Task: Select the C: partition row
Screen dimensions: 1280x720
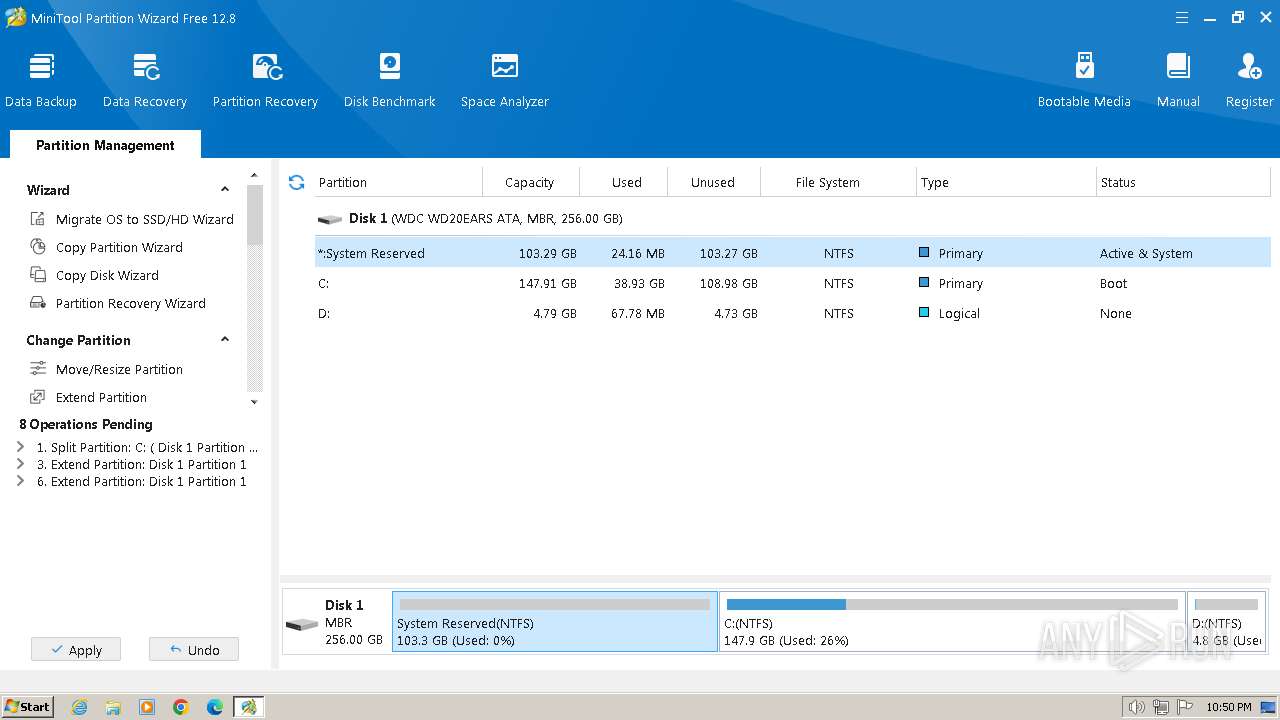Action: coord(792,283)
